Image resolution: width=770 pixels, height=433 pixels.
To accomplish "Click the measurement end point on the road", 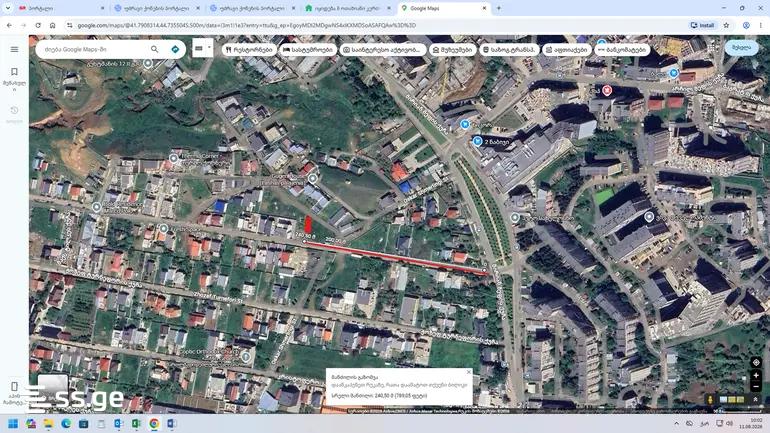I will pos(485,270).
